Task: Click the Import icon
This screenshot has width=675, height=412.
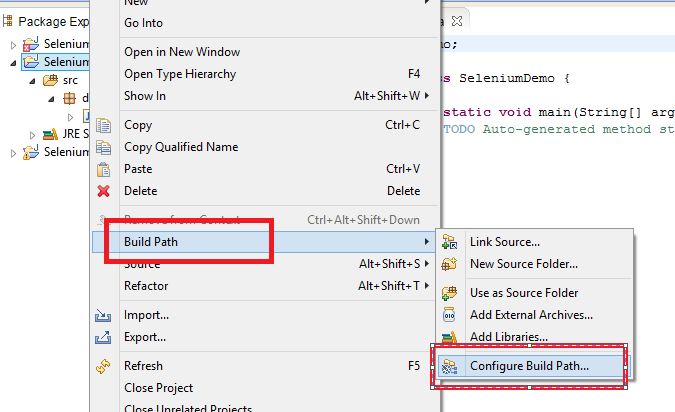Action: 103,315
